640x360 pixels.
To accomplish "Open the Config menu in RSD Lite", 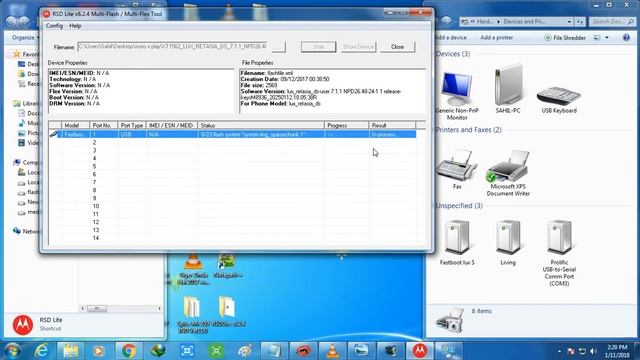I will pyautogui.click(x=54, y=26).
